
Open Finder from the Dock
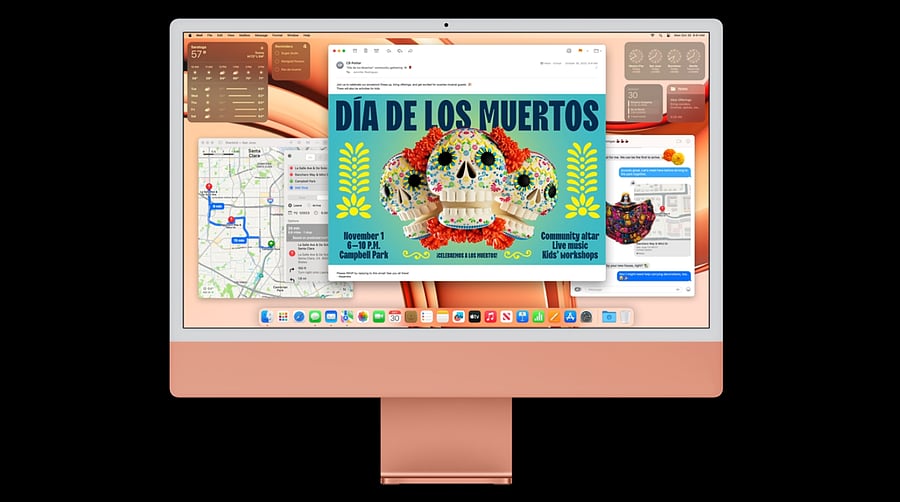[267, 317]
